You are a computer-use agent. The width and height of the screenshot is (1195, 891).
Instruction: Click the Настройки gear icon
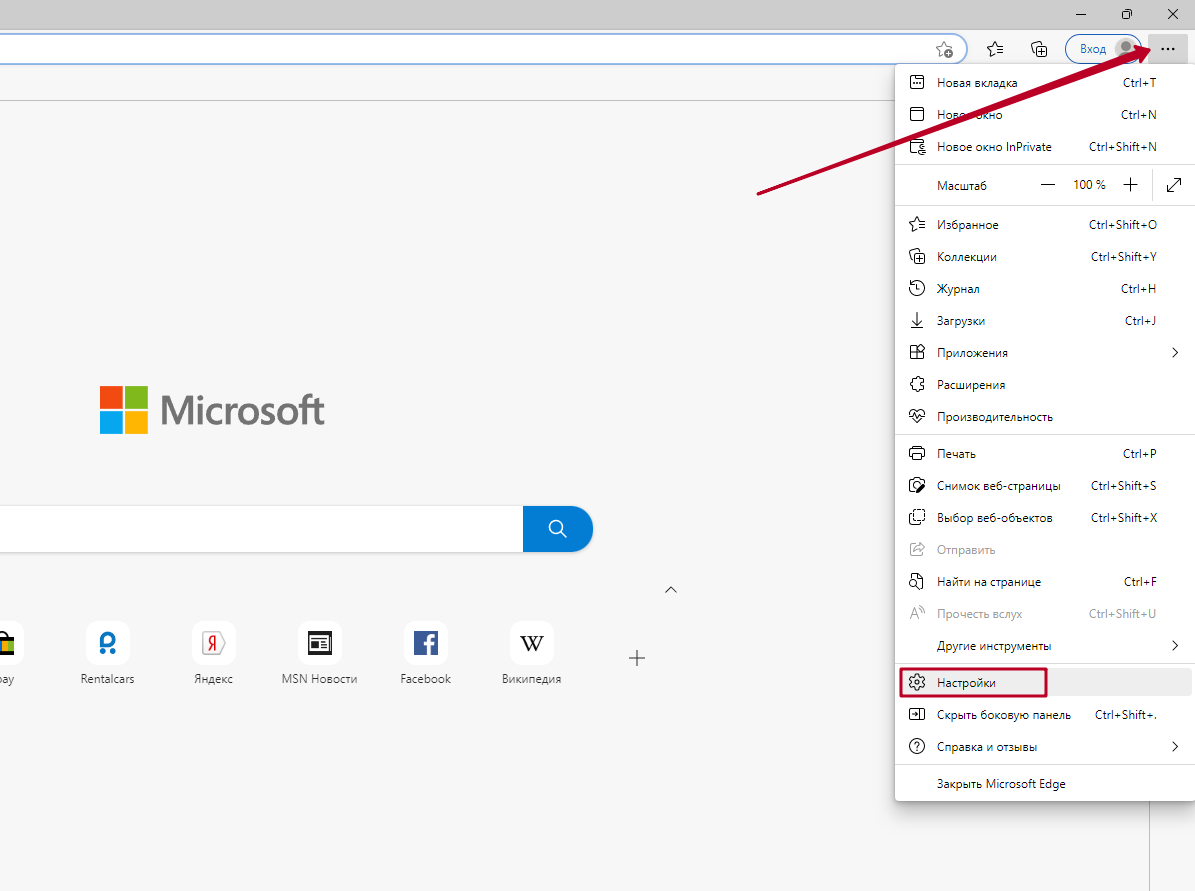[x=917, y=682]
